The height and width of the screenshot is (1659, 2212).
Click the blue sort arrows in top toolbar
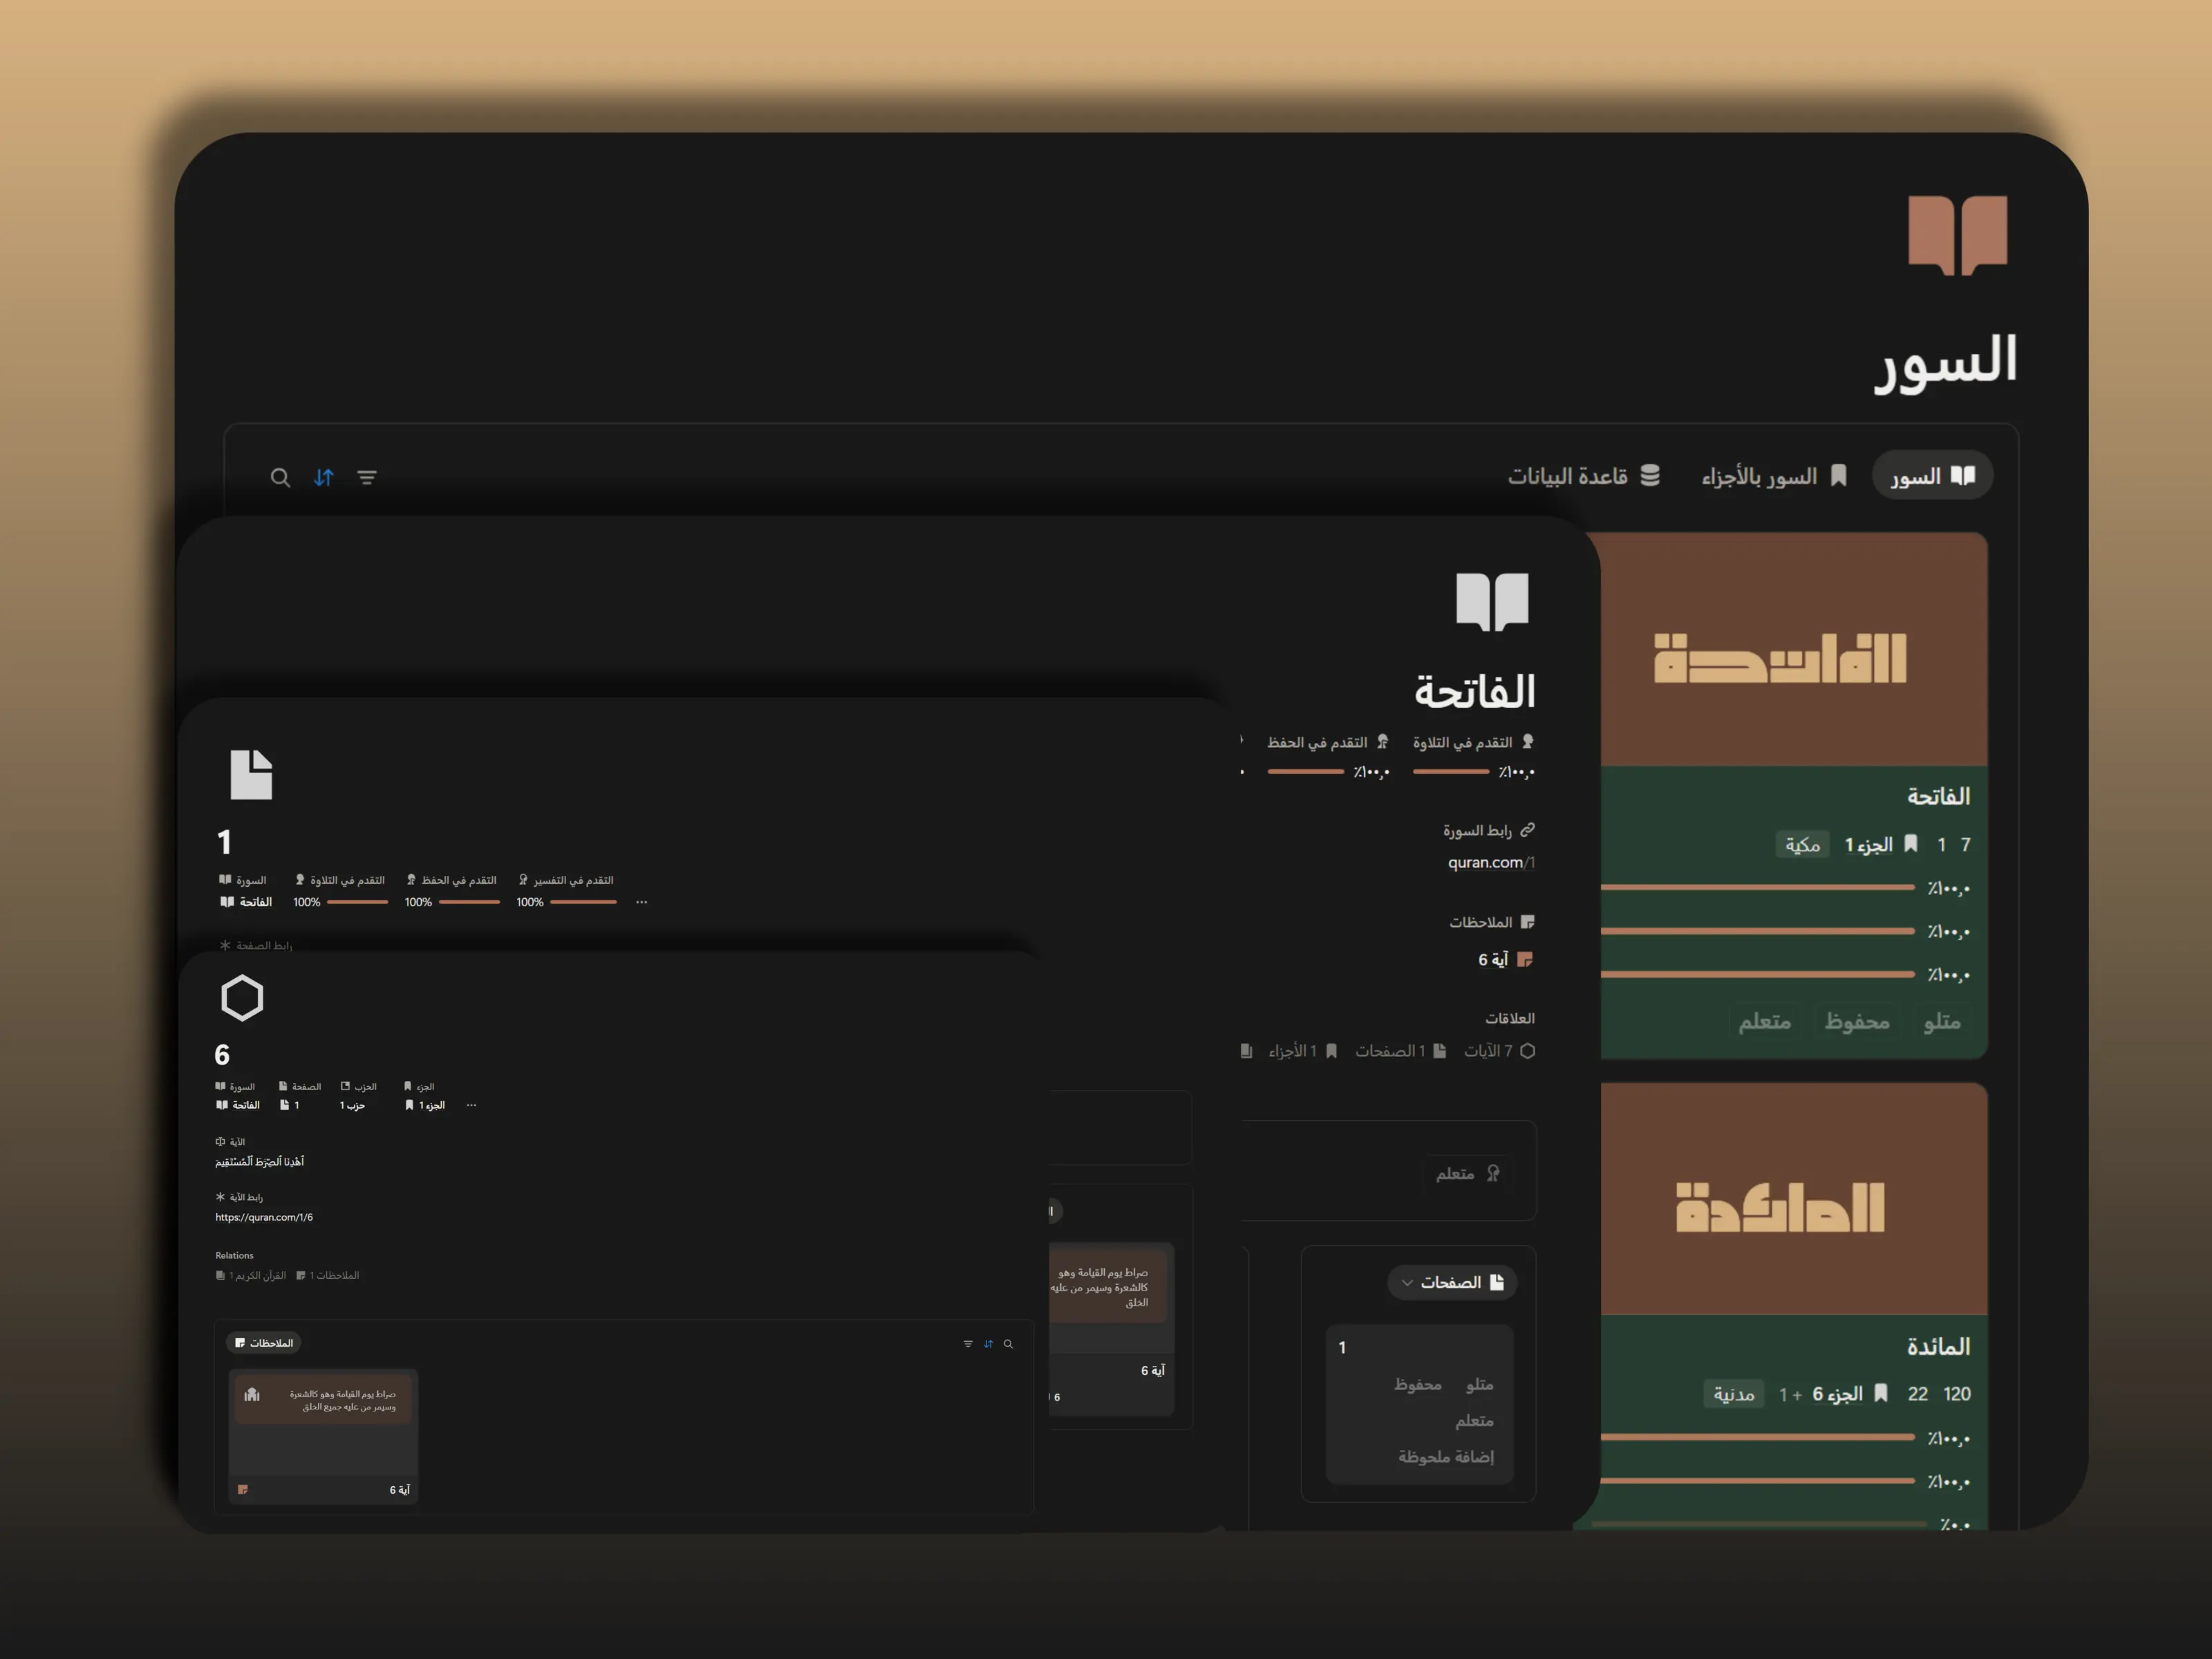pos(323,478)
